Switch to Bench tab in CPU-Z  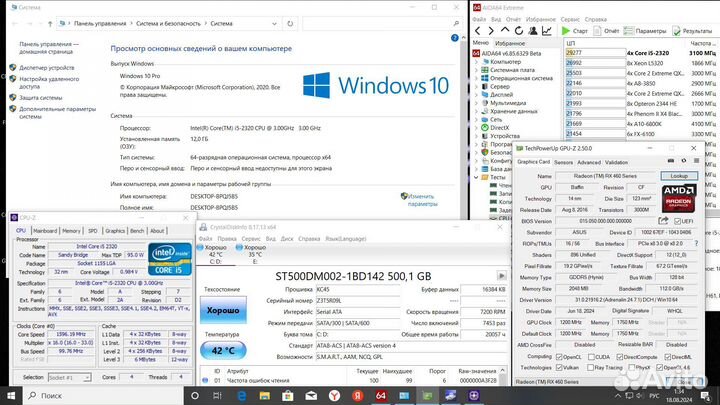tap(137, 231)
